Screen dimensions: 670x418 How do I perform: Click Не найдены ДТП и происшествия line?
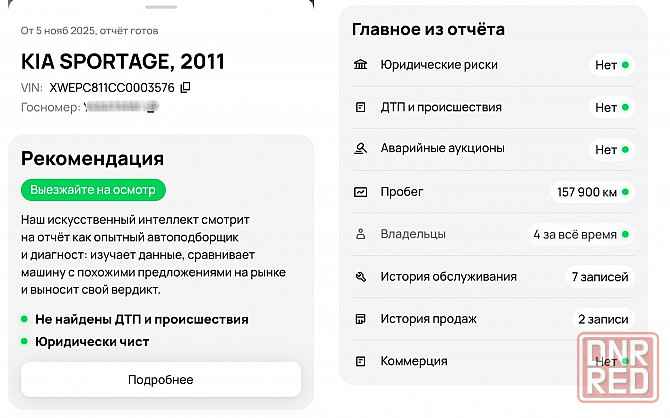[142, 319]
